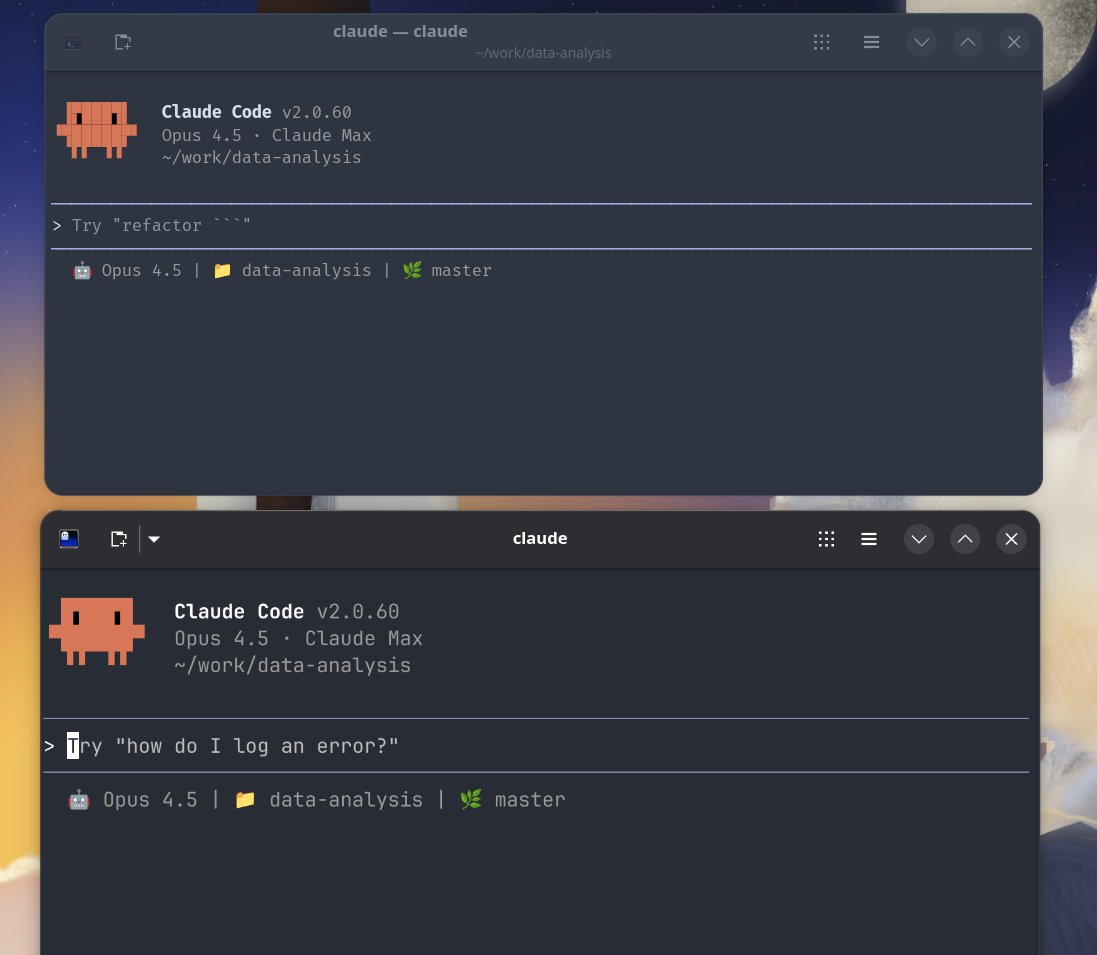1097x955 pixels.
Task: Click 'data-analysis' in the top window status line
Action: [306, 271]
